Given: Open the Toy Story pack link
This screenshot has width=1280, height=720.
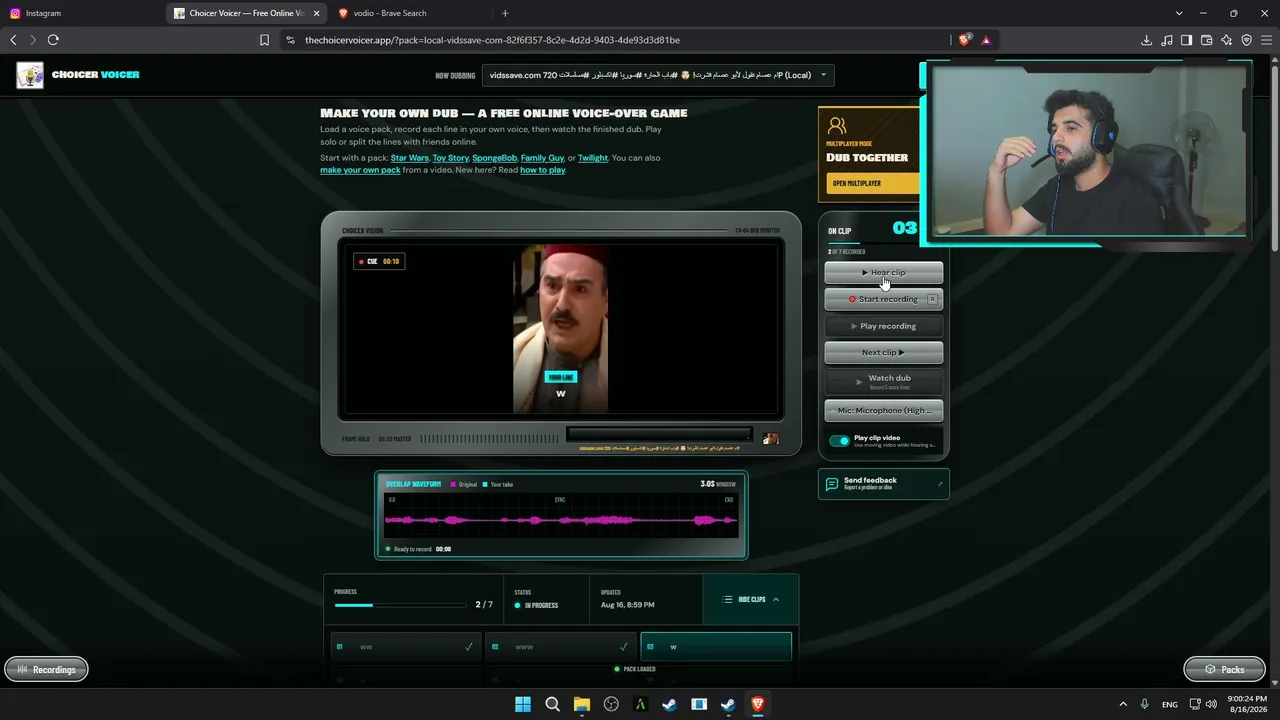Looking at the screenshot, I should pyautogui.click(x=450, y=158).
